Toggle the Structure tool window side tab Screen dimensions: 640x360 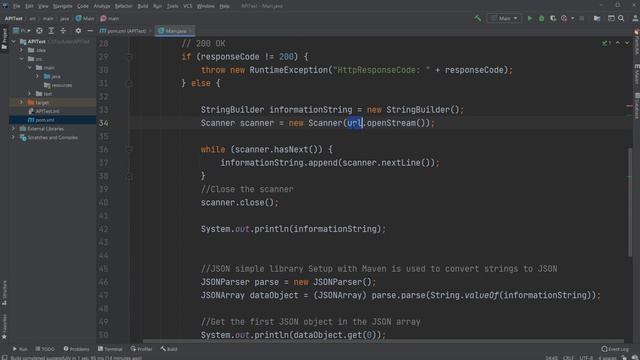coord(4,293)
